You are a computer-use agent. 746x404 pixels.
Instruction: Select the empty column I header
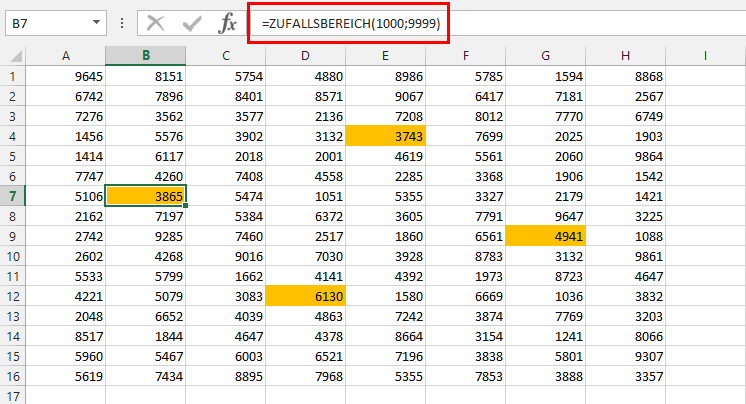pyautogui.click(x=705, y=55)
